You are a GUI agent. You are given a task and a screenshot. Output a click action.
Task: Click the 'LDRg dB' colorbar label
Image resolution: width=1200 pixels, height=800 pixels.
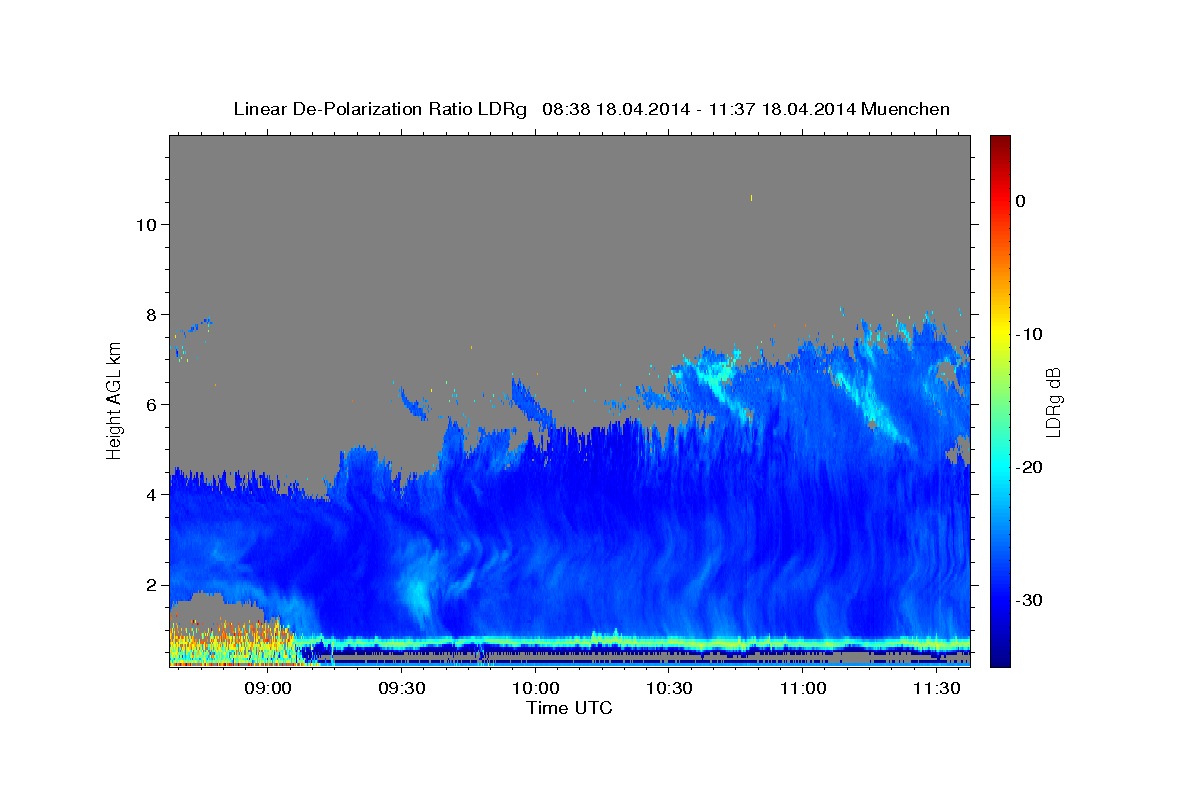(1053, 402)
